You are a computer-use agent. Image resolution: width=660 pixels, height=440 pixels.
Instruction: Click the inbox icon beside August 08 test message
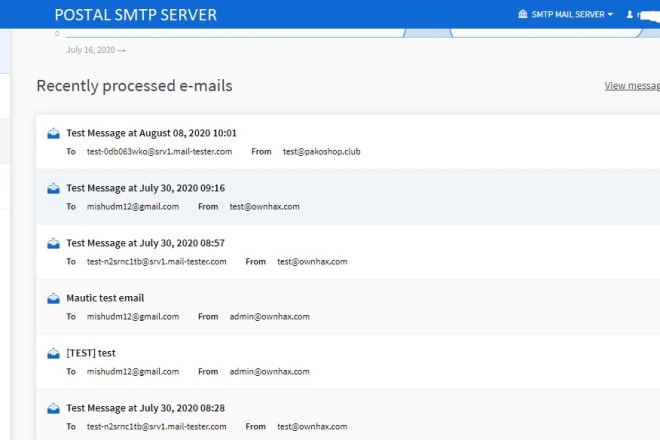53,134
